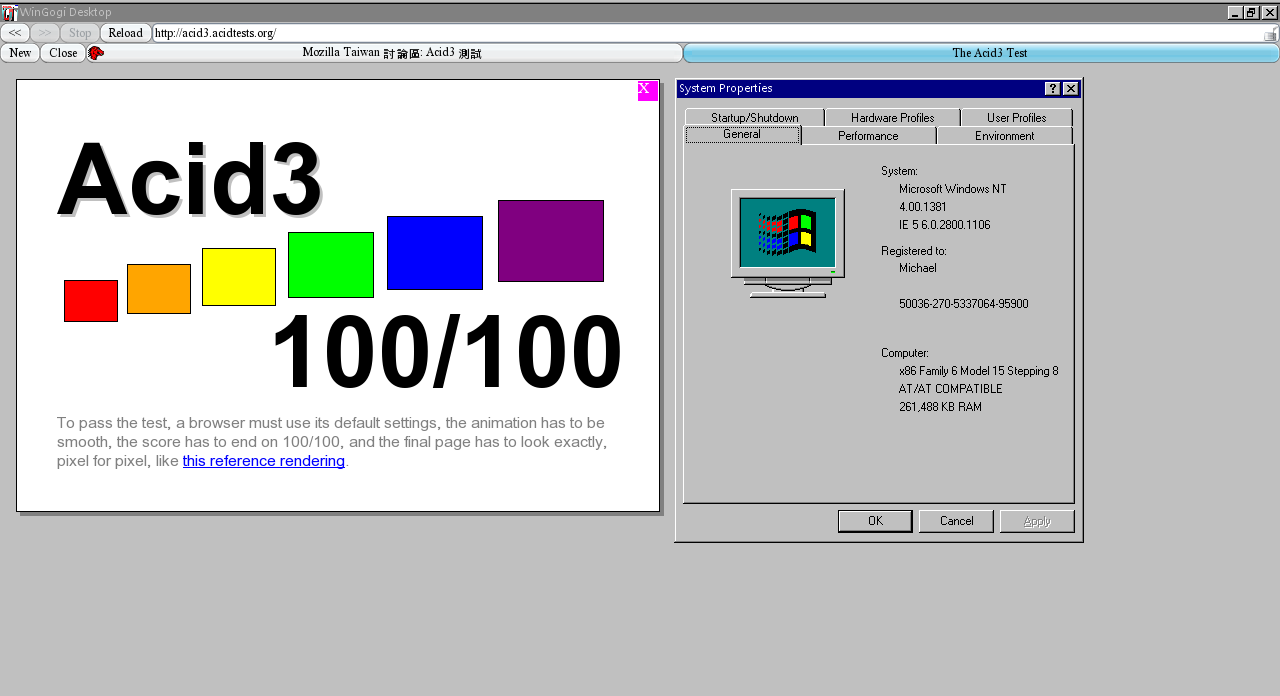The width and height of the screenshot is (1280, 696).
Task: Click the red favicon on Mozilla Taiwan tab
Action: 96,53
